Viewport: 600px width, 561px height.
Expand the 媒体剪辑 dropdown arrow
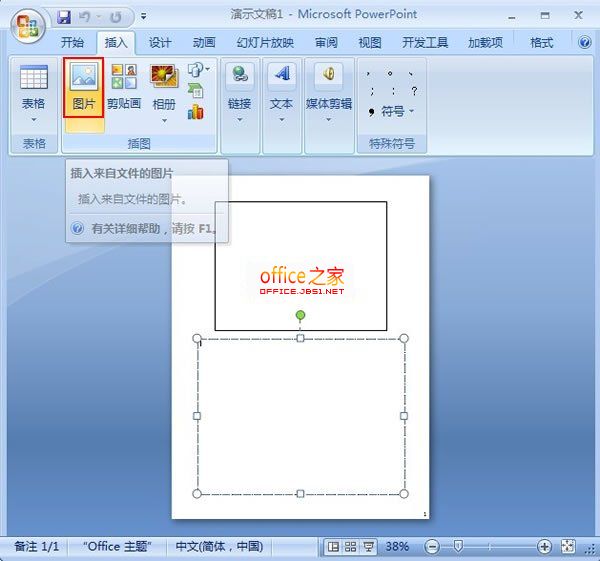click(x=329, y=120)
